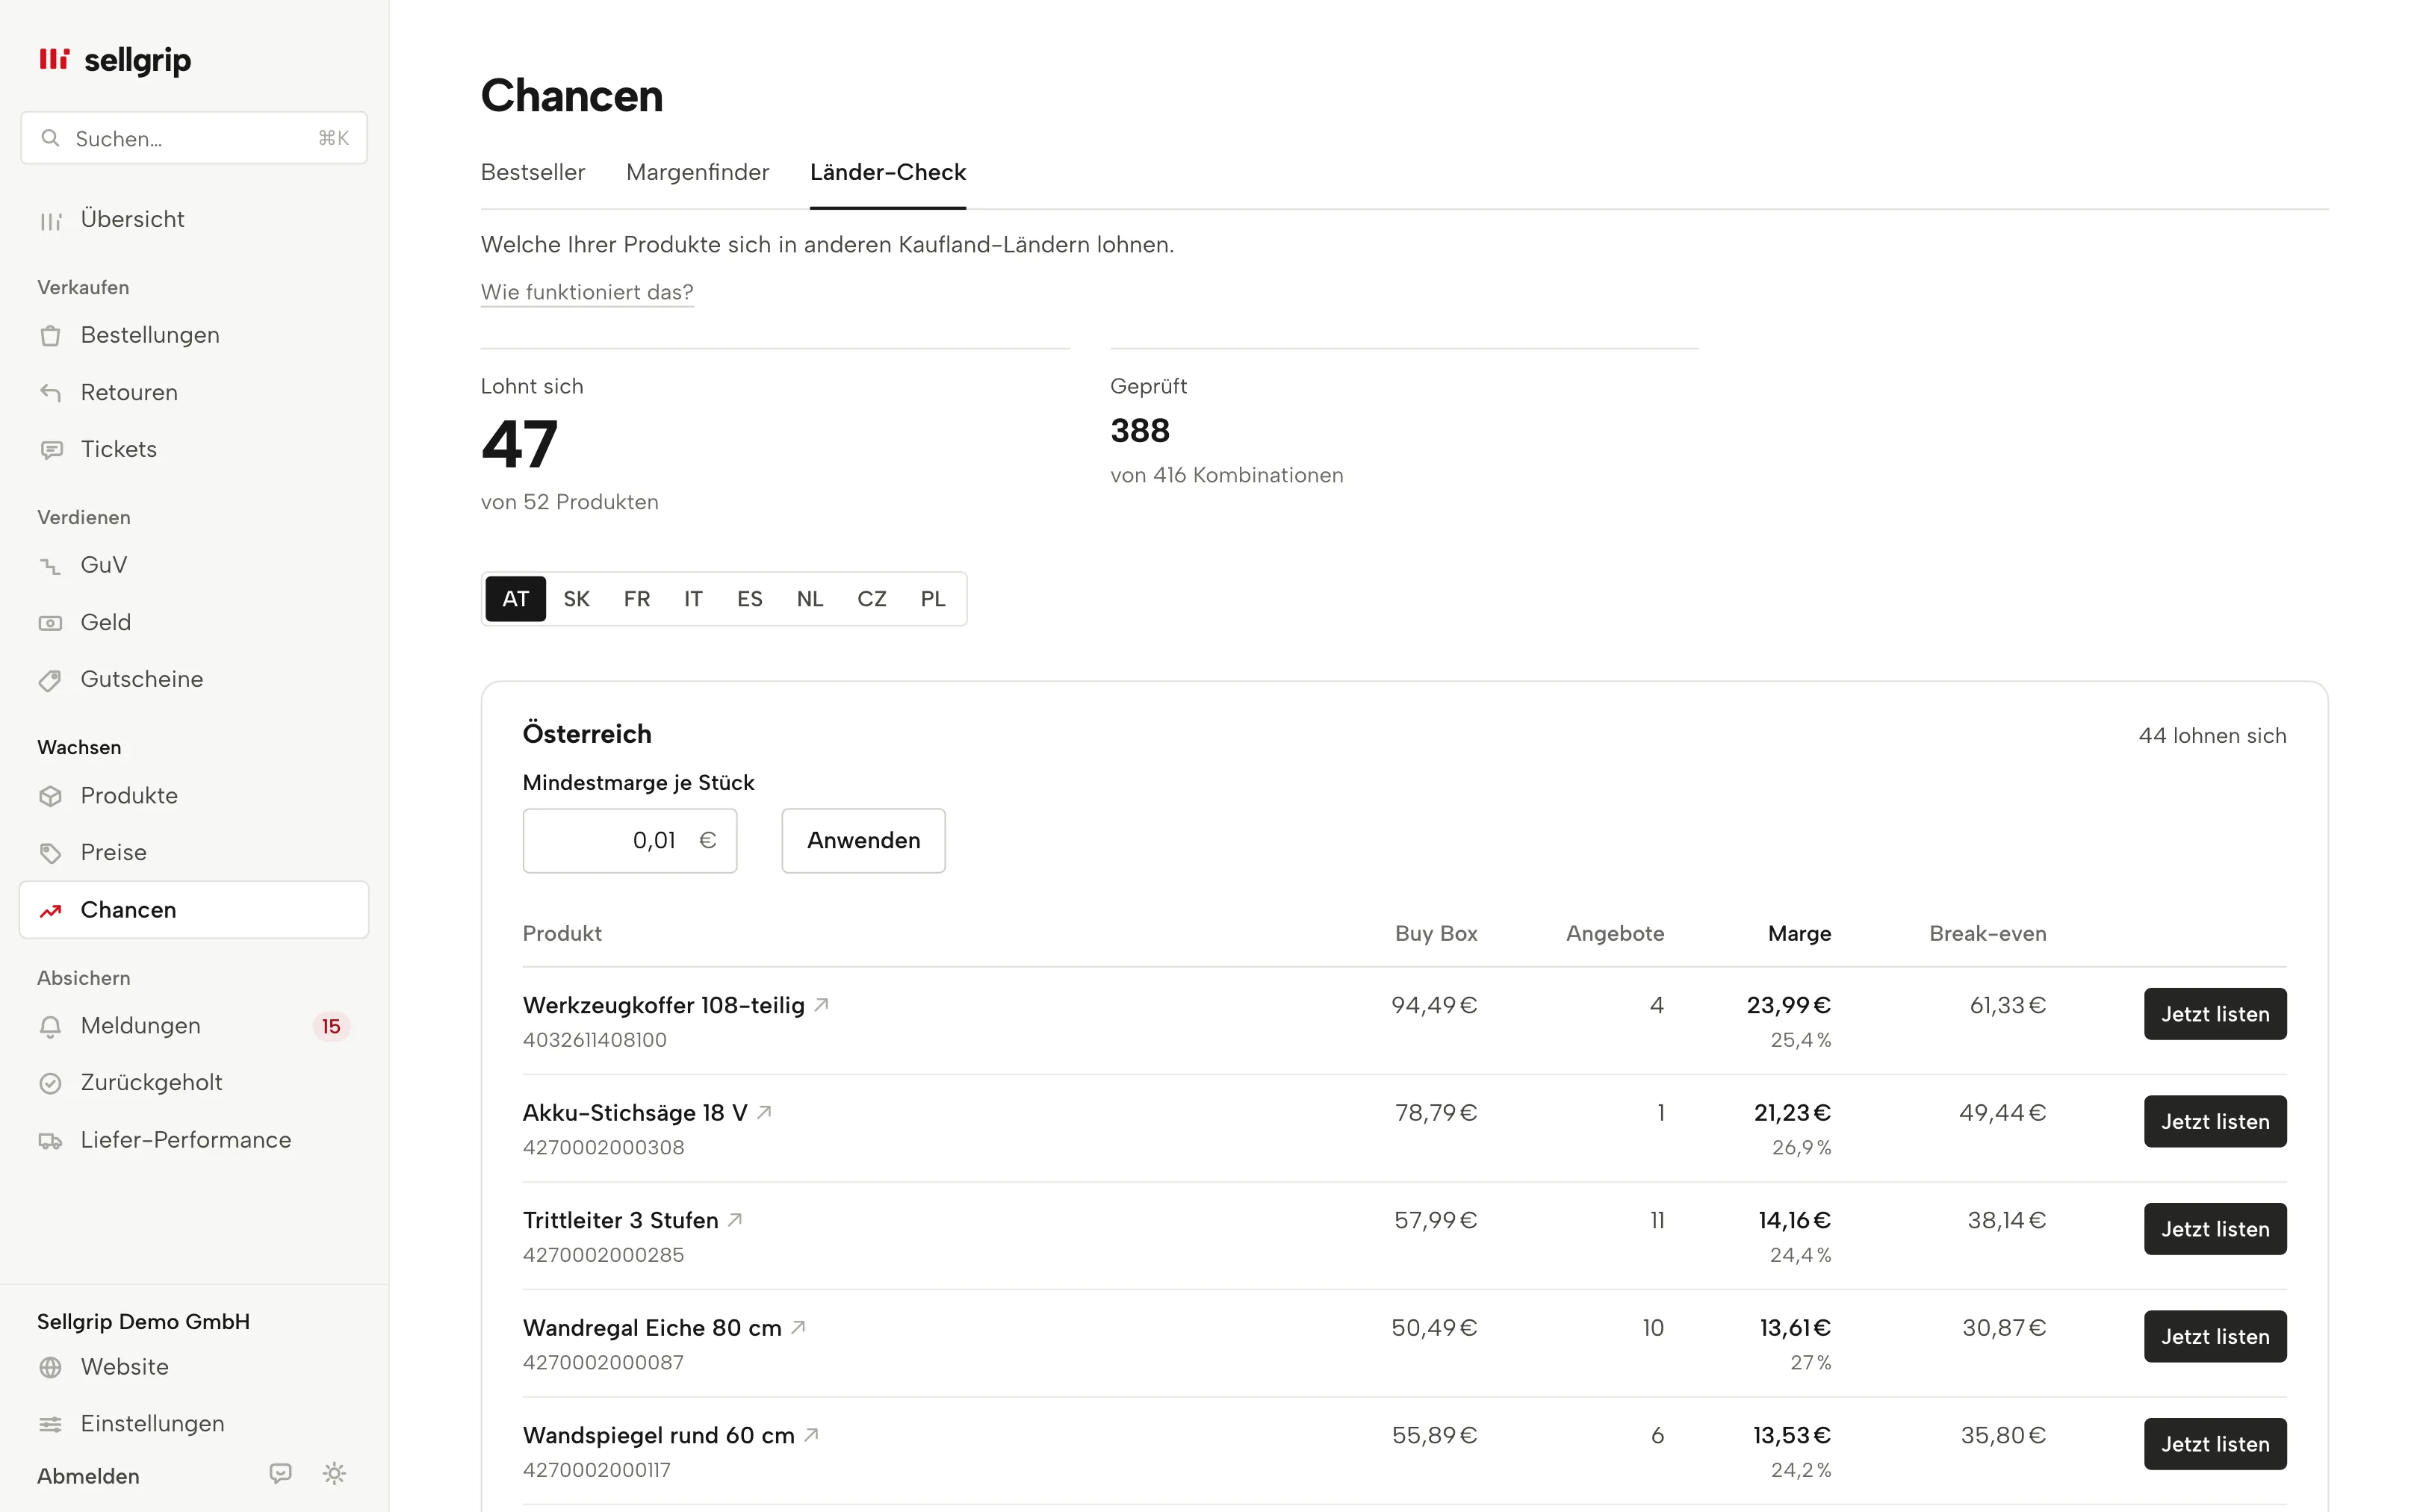2420x1512 pixels.
Task: Click the Gutscheine tag icon
Action: click(x=50, y=680)
